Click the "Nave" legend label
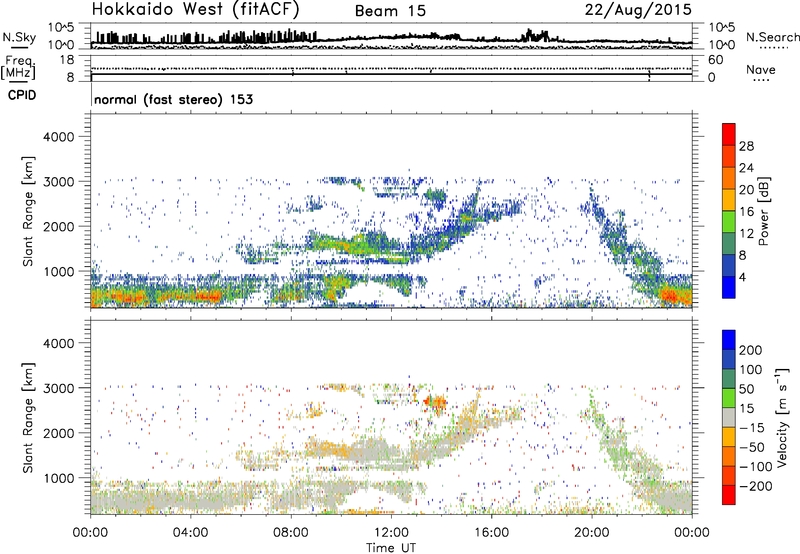Viewport: 800px width, 554px height. pyautogui.click(x=761, y=69)
